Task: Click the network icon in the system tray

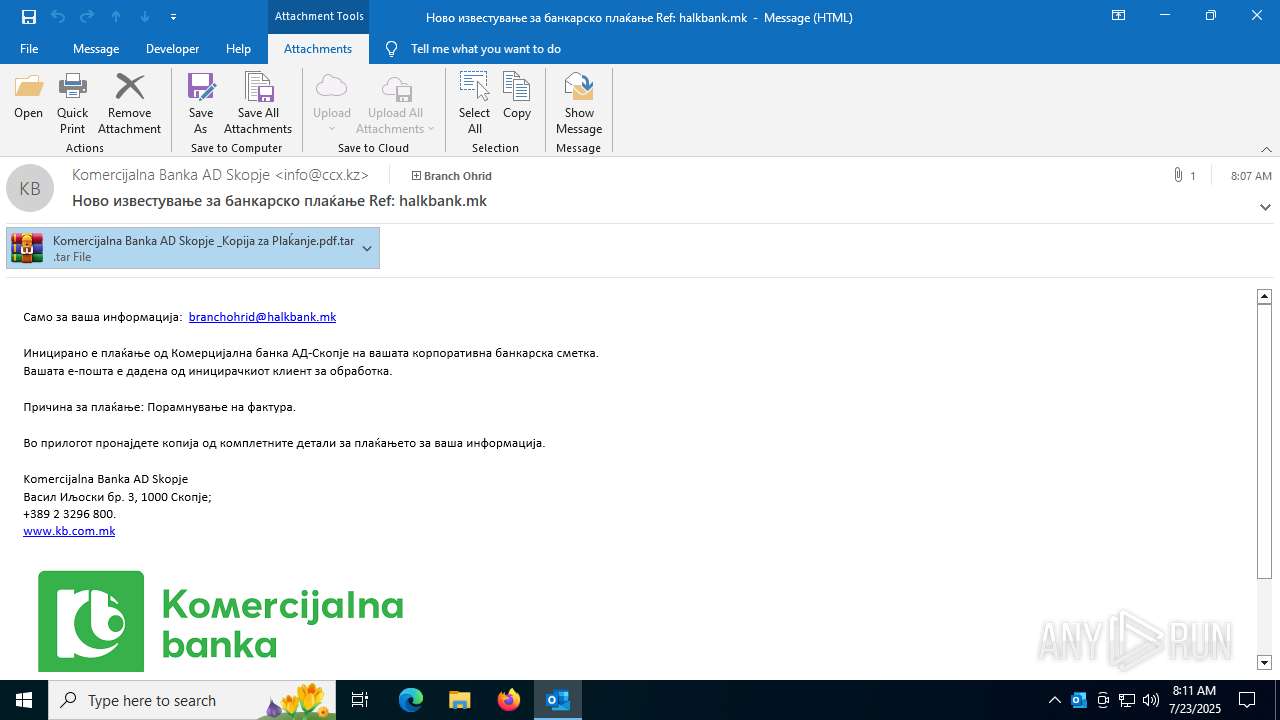Action: [1126, 700]
